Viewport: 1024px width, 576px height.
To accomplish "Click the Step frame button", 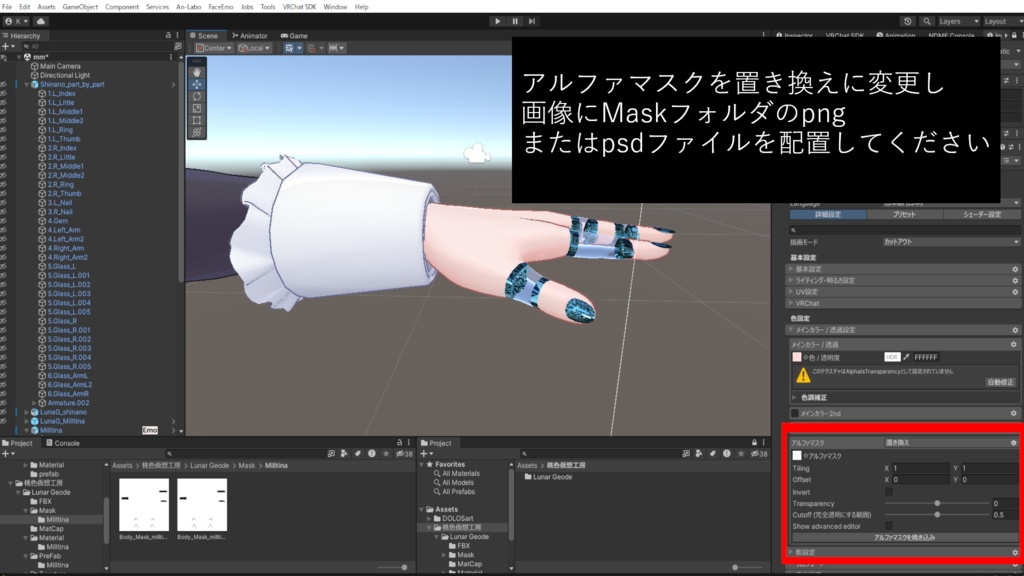I will pyautogui.click(x=532, y=21).
